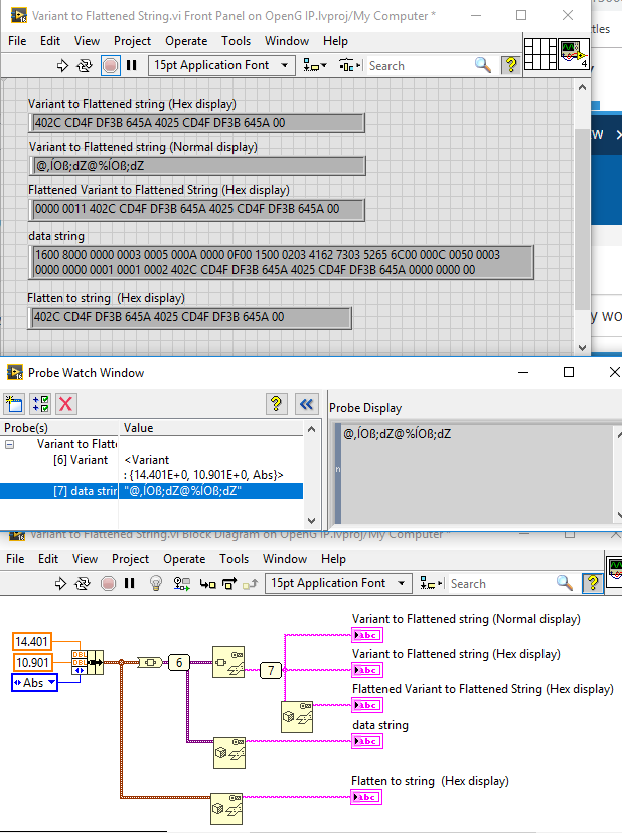Click the Bundle node on block diagram
Viewport: 627px width, 833px height.
click(x=87, y=662)
